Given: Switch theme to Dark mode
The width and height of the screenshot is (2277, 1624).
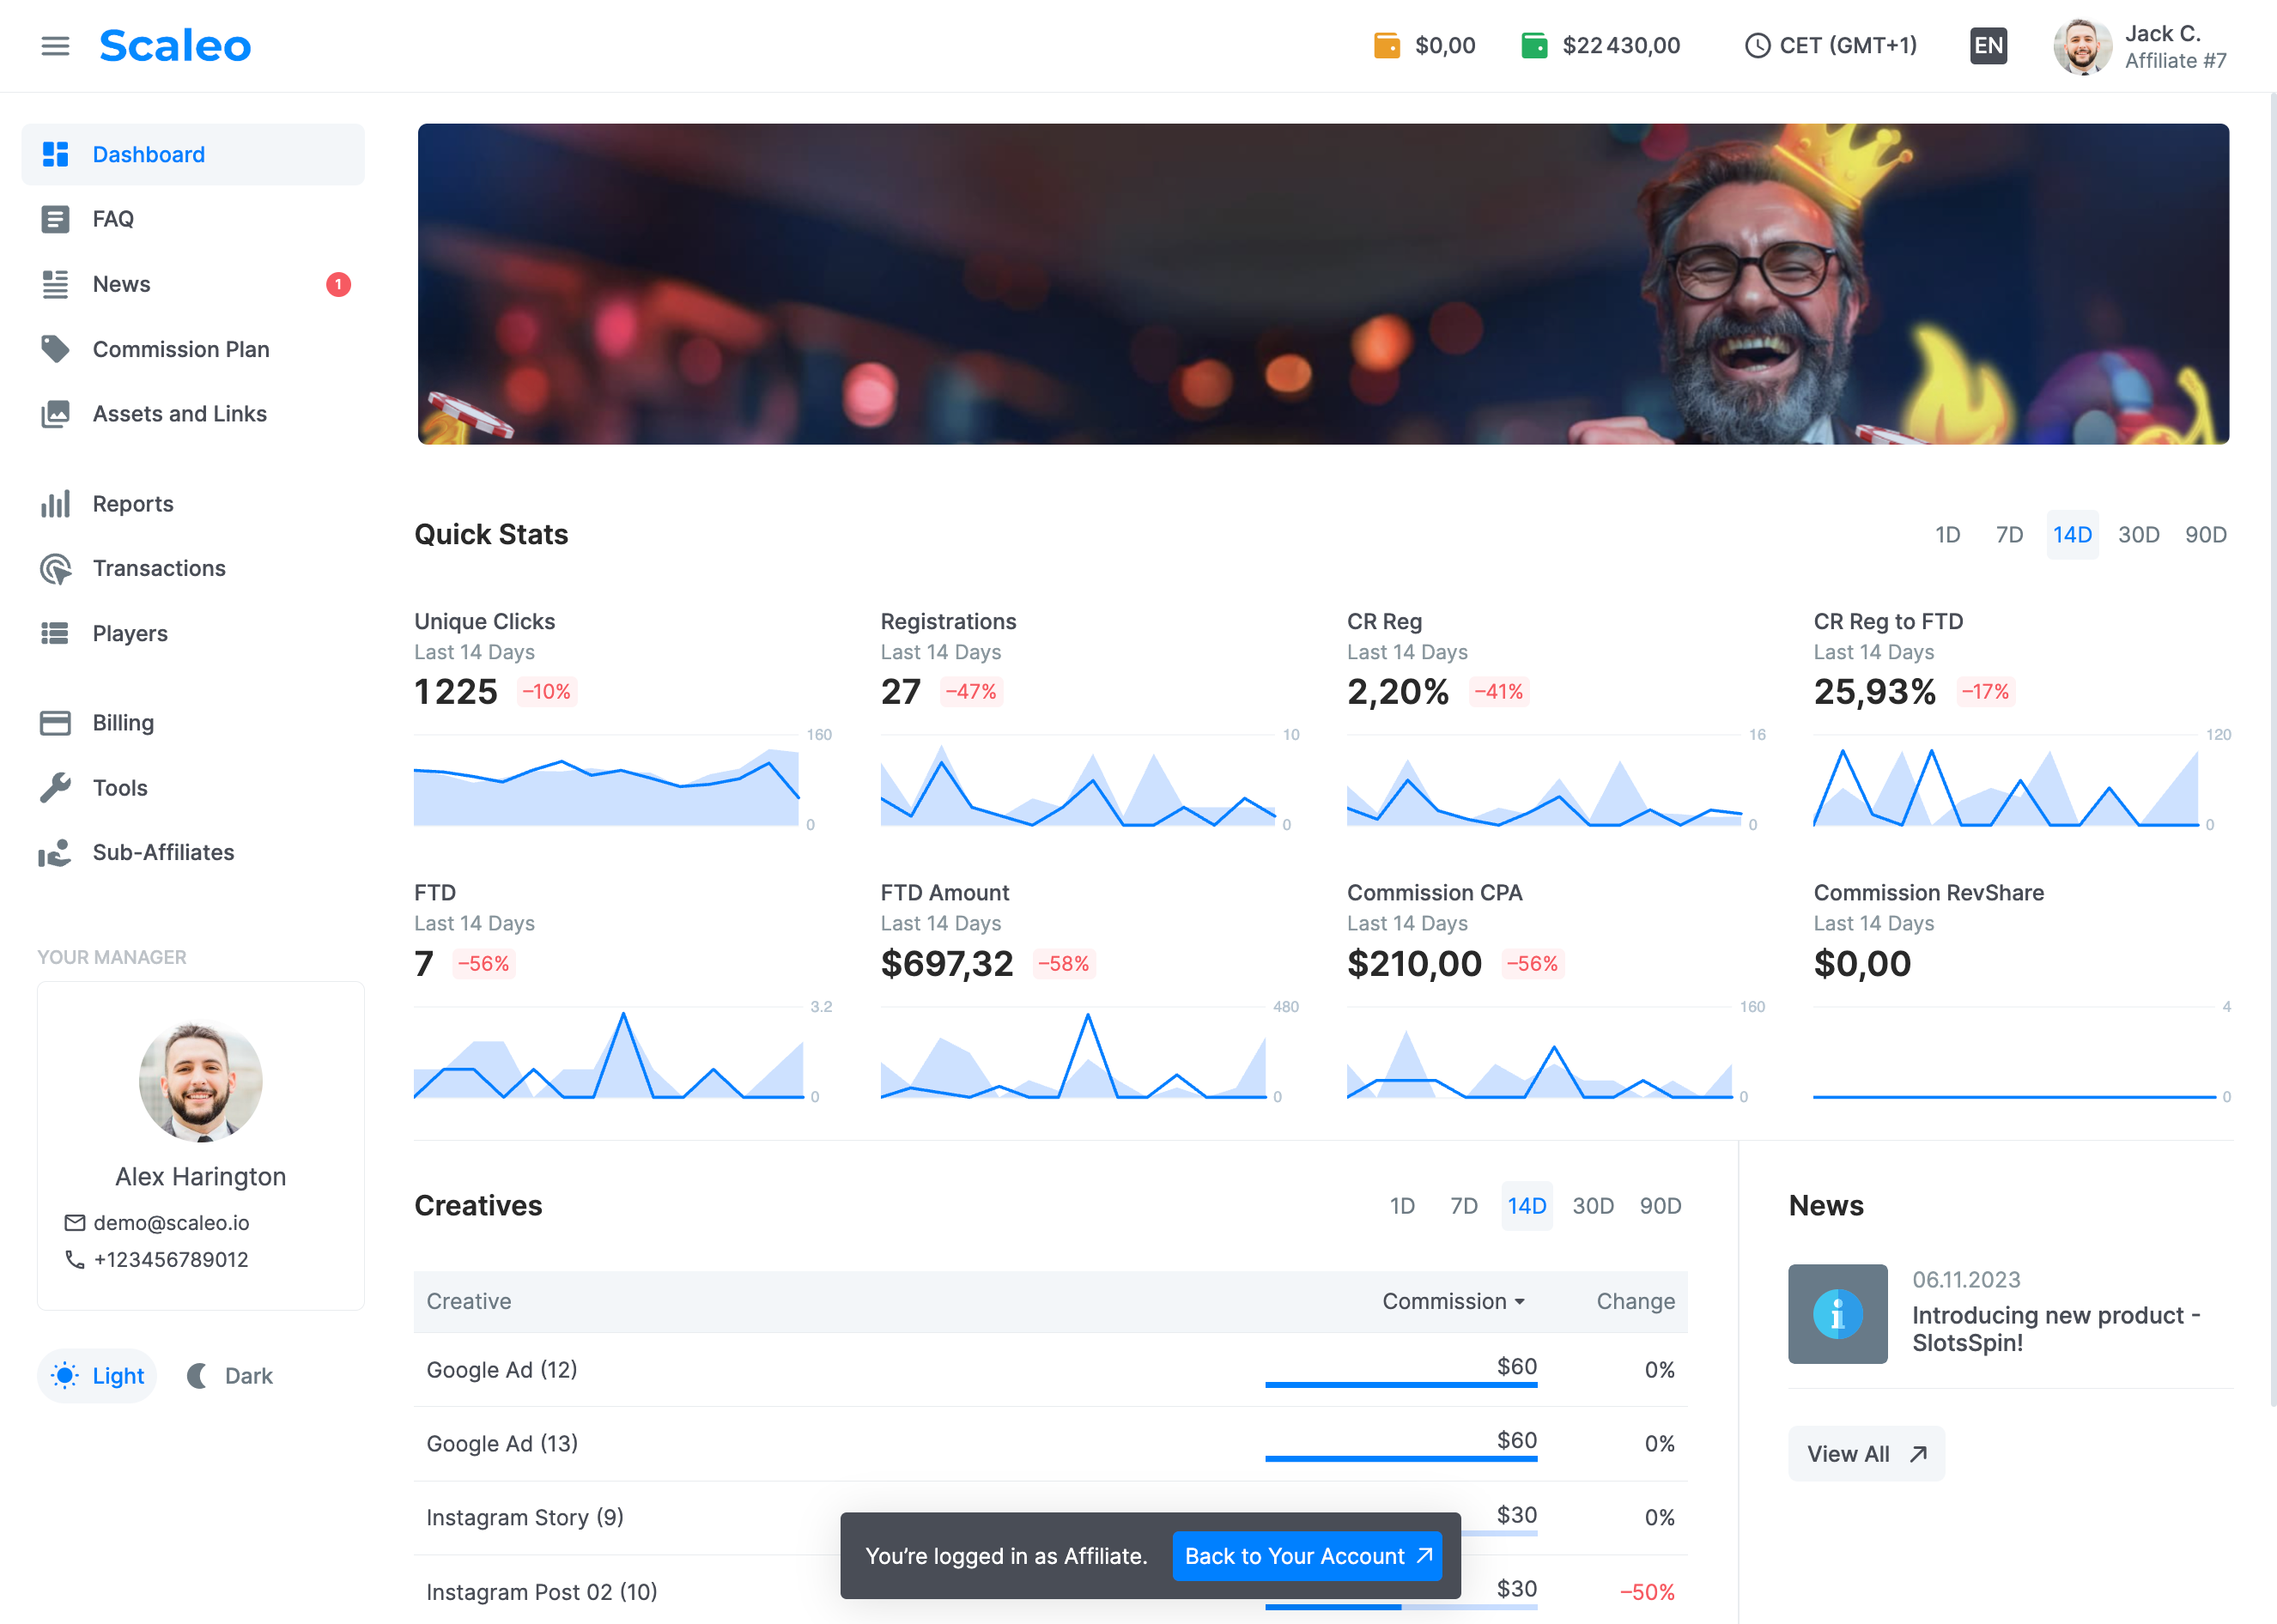Looking at the screenshot, I should tap(229, 1375).
